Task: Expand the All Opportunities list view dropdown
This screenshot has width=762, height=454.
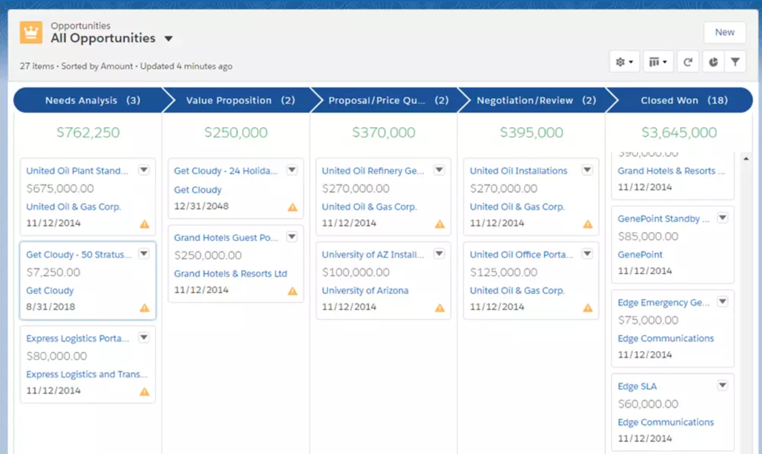Action: (x=168, y=39)
